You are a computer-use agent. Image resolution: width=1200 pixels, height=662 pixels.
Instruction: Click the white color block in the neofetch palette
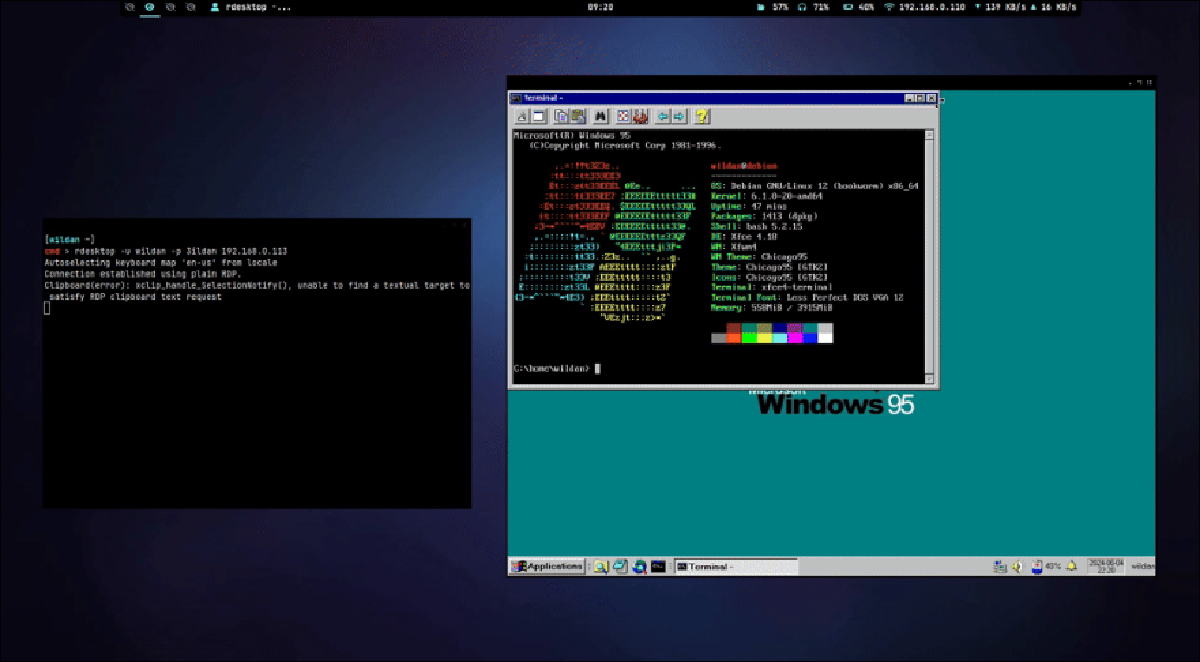click(x=826, y=338)
